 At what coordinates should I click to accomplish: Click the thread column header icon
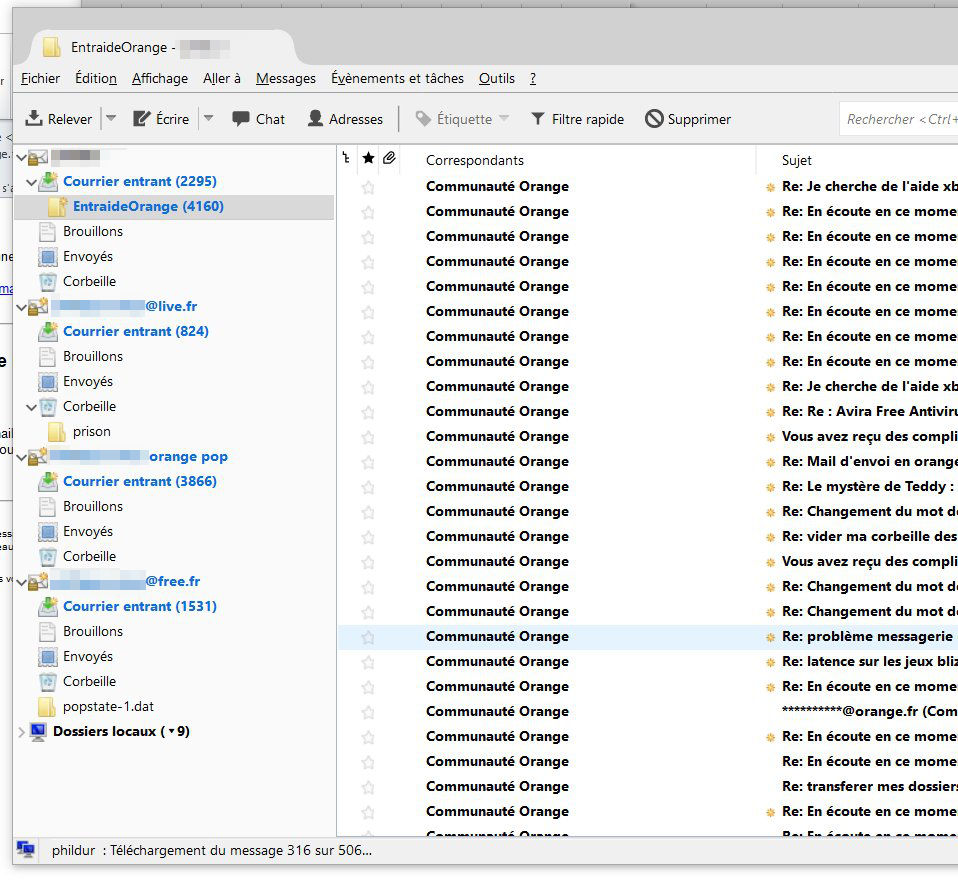click(x=346, y=159)
